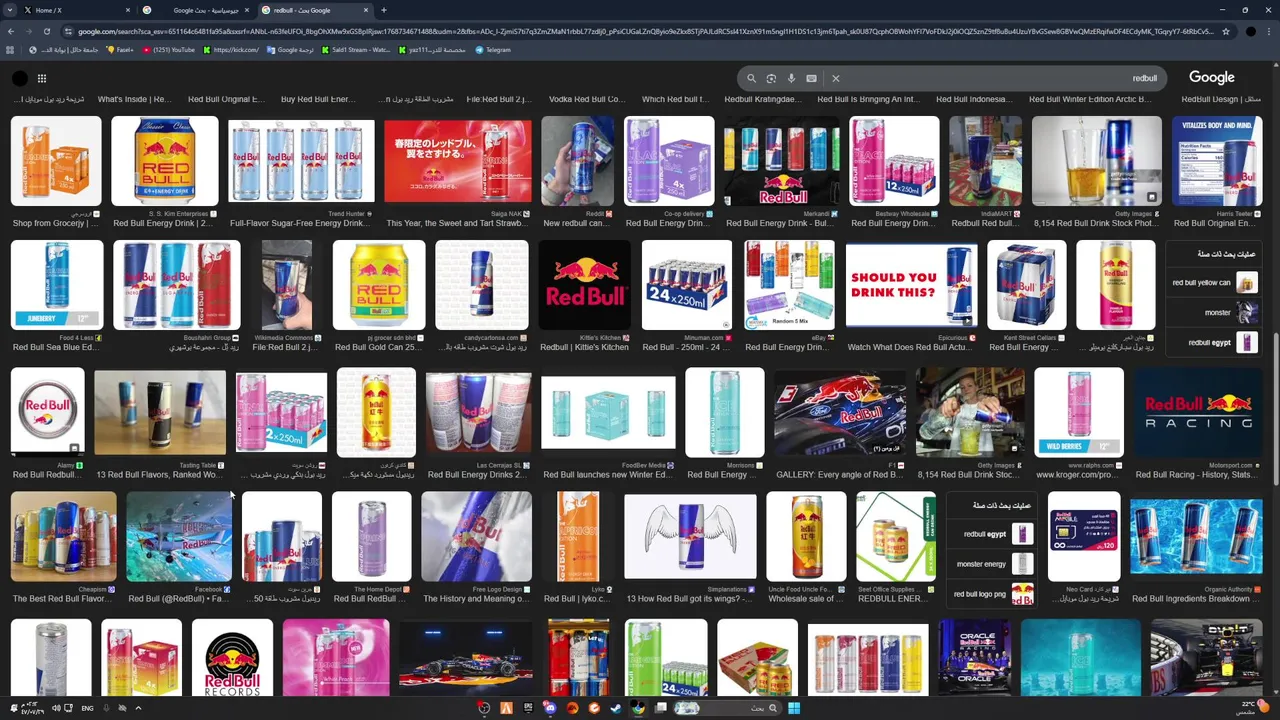Viewport: 1280px width, 720px height.
Task: Open the kick.com bookmark
Action: [x=230, y=50]
